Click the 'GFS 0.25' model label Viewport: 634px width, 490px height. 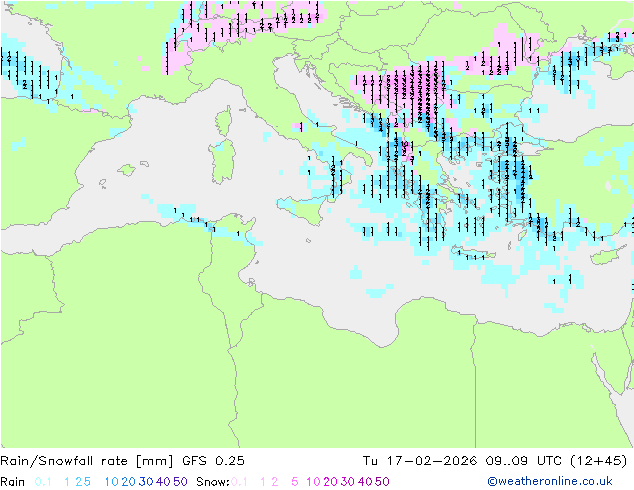(x=213, y=461)
